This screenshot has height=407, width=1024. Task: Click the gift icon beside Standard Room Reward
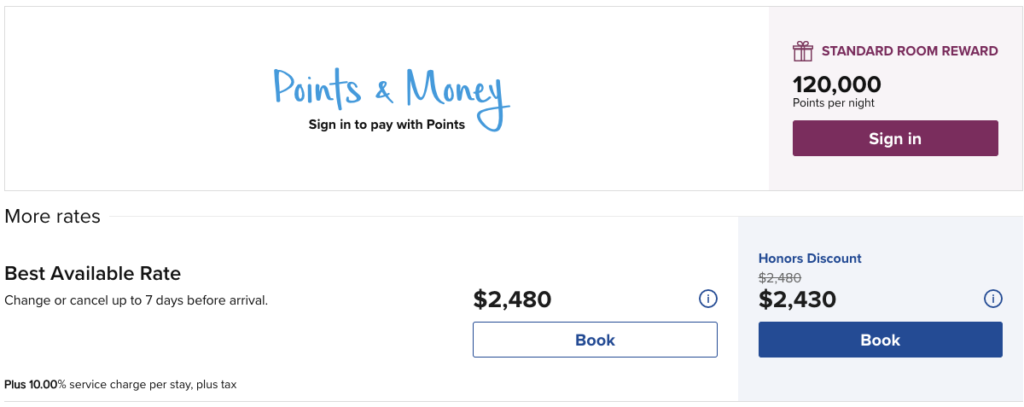click(802, 51)
